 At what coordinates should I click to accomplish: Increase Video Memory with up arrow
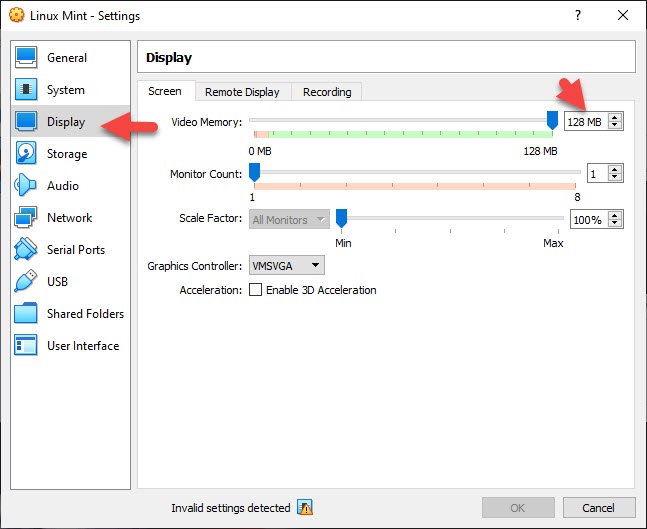pyautogui.click(x=615, y=117)
